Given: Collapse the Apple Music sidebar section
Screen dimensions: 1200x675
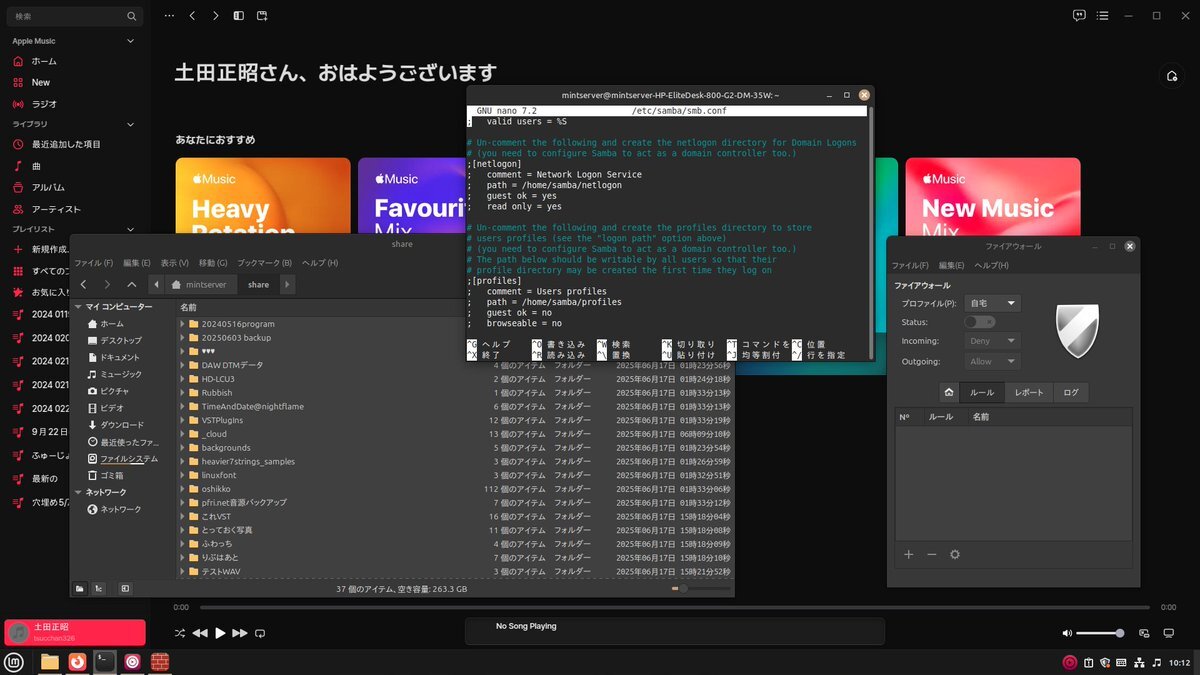Looking at the screenshot, I should [x=130, y=41].
